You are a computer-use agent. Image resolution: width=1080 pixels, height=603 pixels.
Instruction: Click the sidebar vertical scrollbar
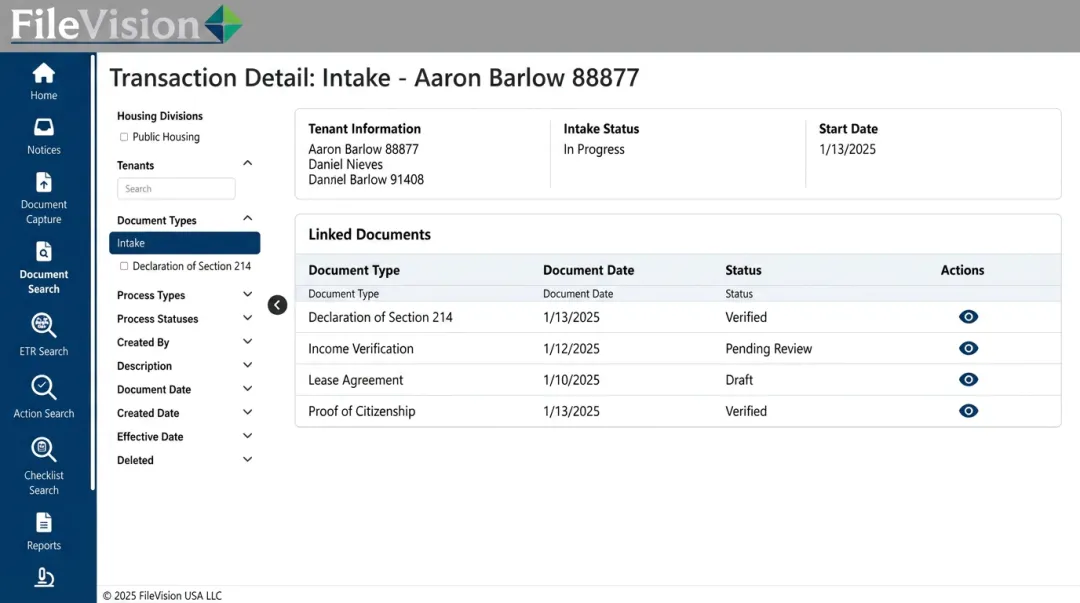tap(92, 272)
